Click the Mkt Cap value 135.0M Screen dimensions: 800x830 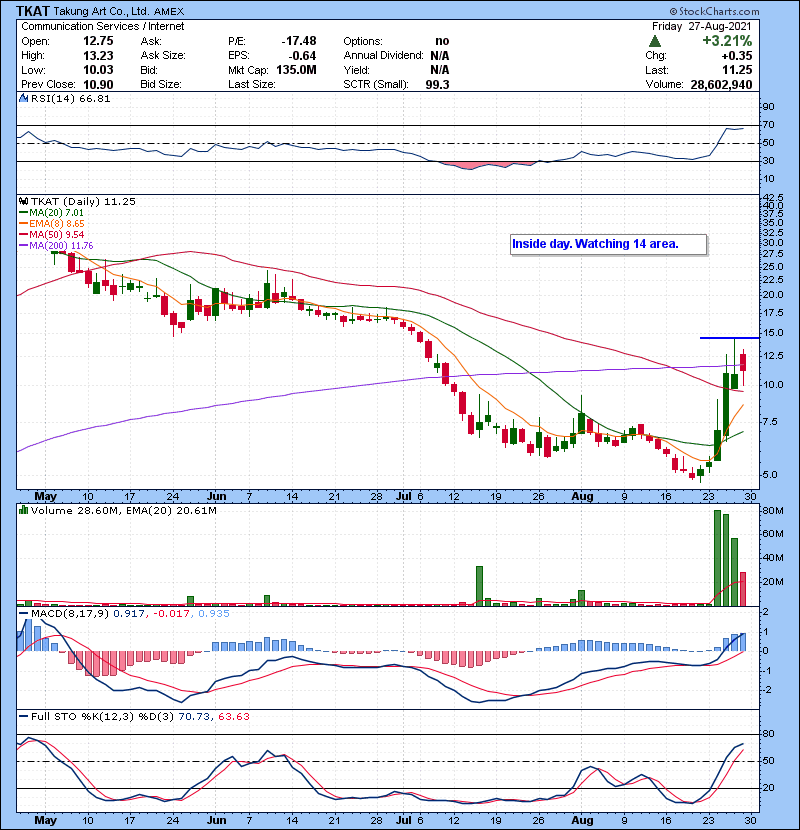(296, 70)
